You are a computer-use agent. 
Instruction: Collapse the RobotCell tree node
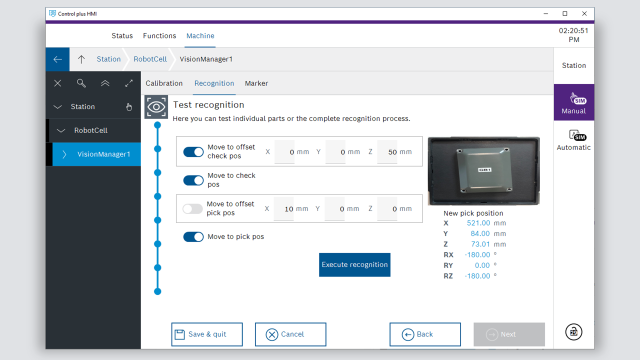point(61,131)
